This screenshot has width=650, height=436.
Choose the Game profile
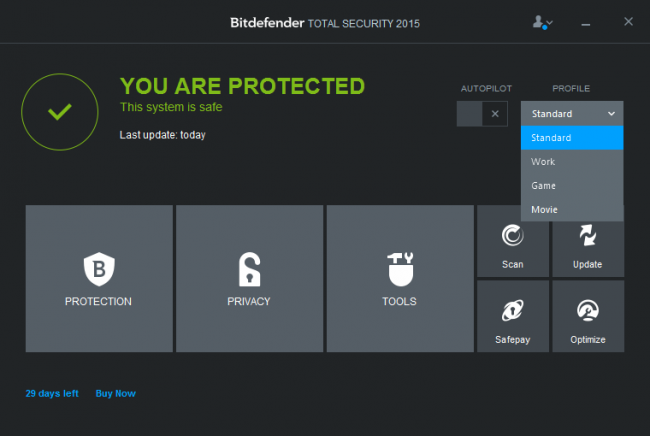click(572, 186)
